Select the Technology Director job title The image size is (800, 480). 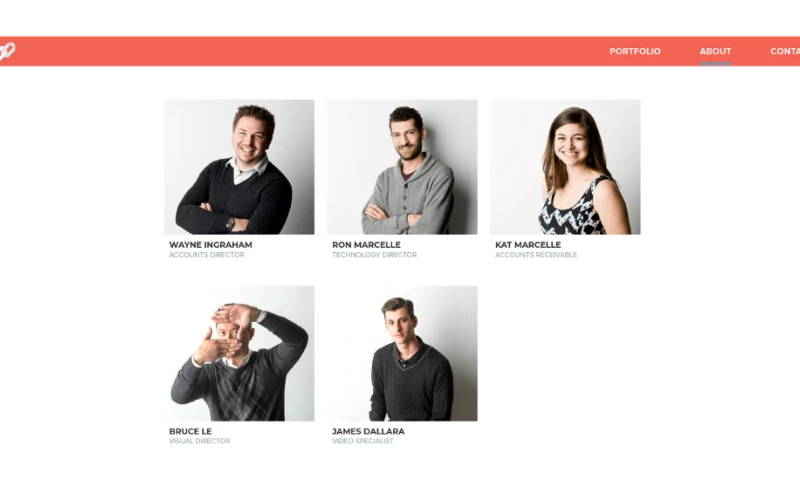pyautogui.click(x=374, y=255)
